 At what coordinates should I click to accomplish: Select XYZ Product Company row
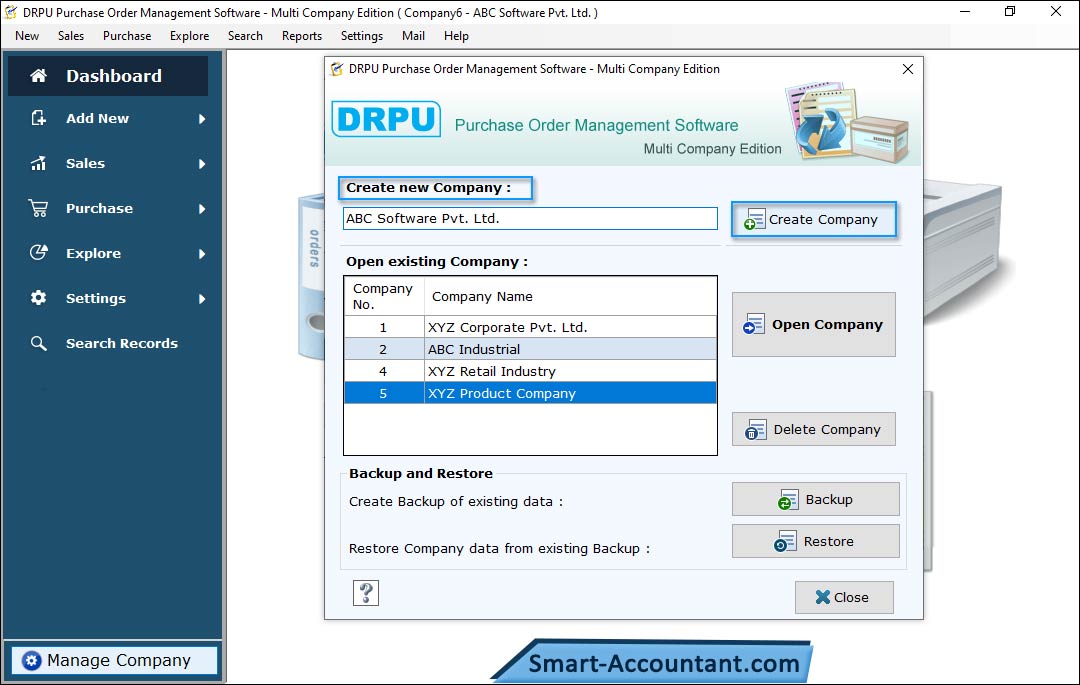point(530,393)
